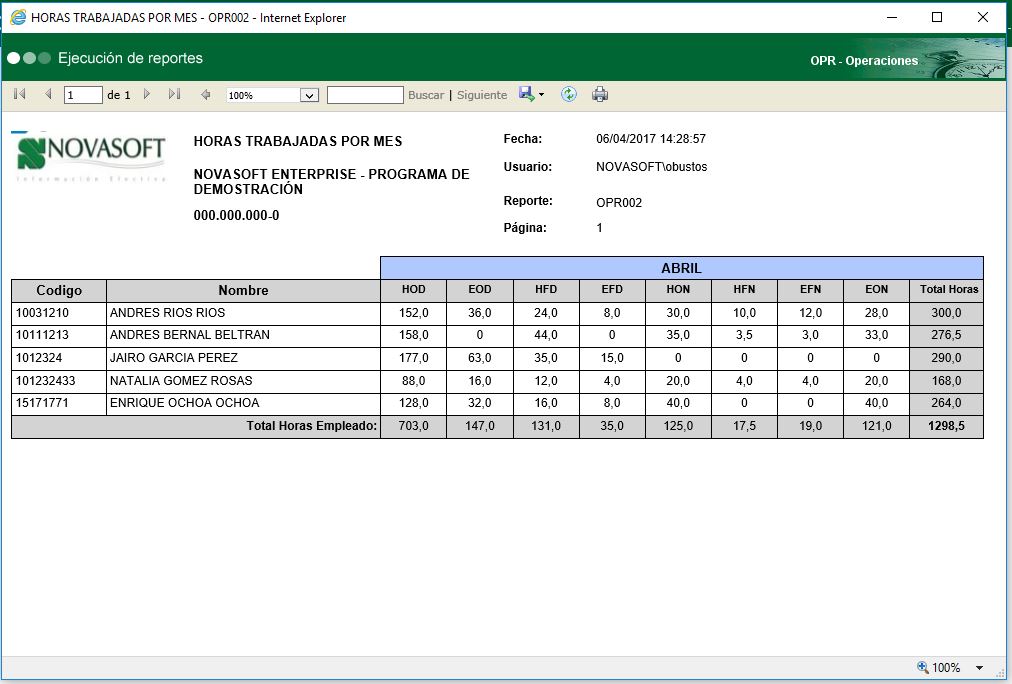Click the HFD column header
The width and height of the screenshot is (1012, 684).
546,290
